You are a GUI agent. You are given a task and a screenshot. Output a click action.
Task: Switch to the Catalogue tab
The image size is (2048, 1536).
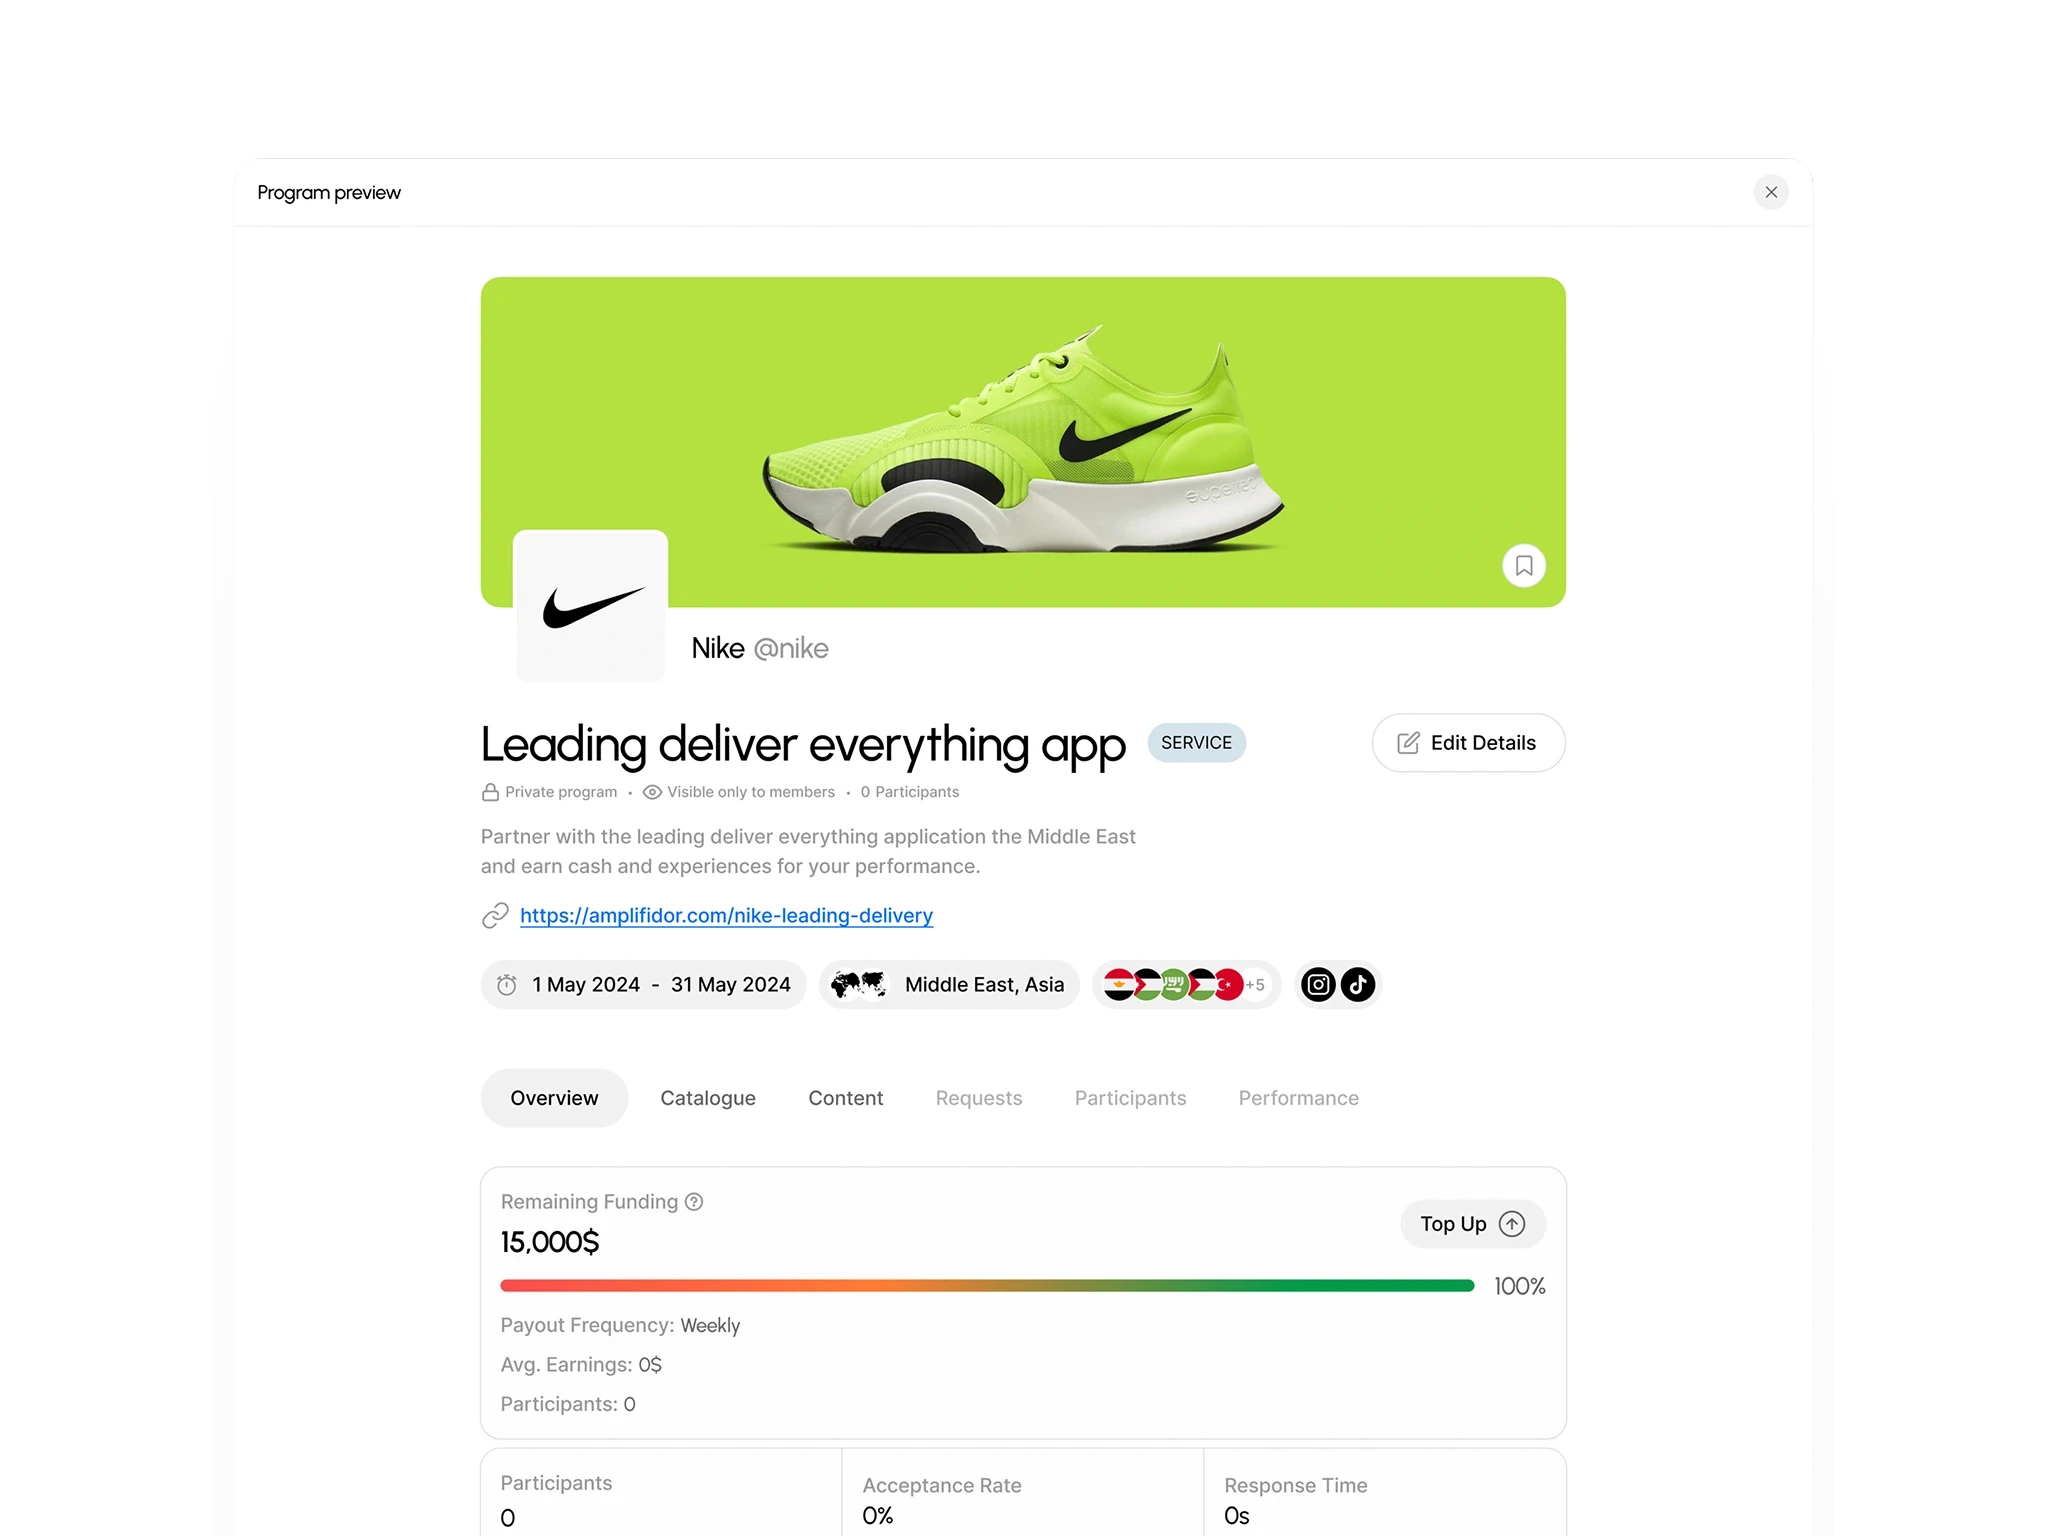(x=707, y=1098)
